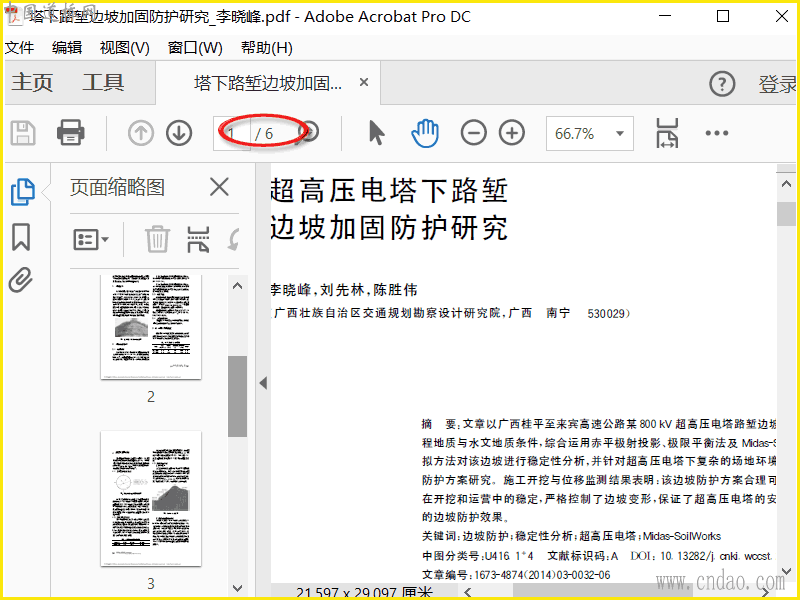This screenshot has width=800, height=600.
Task: Click the Save file icon
Action: (23, 133)
